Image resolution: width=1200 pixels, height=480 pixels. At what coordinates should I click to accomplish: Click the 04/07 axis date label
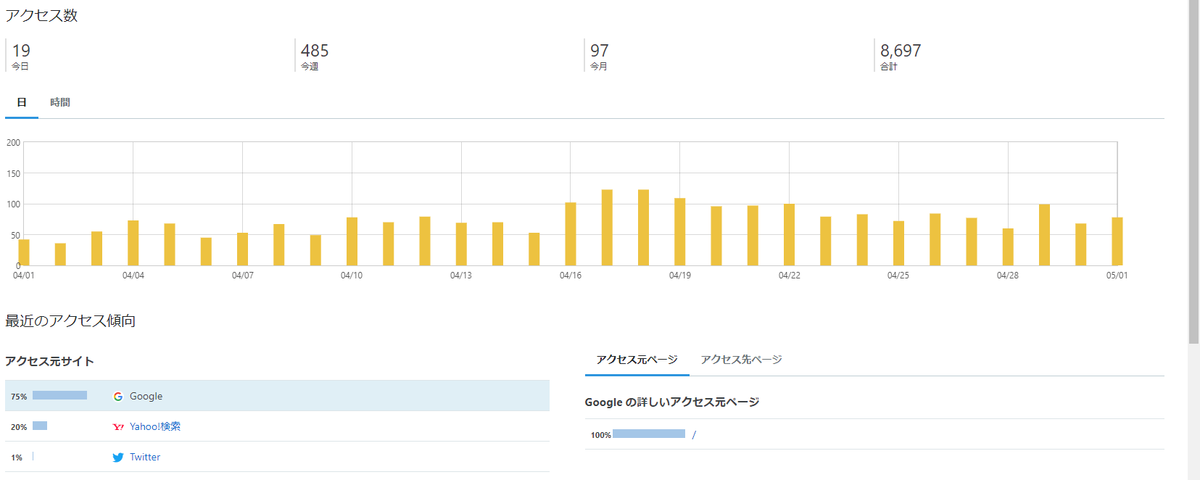click(x=242, y=275)
